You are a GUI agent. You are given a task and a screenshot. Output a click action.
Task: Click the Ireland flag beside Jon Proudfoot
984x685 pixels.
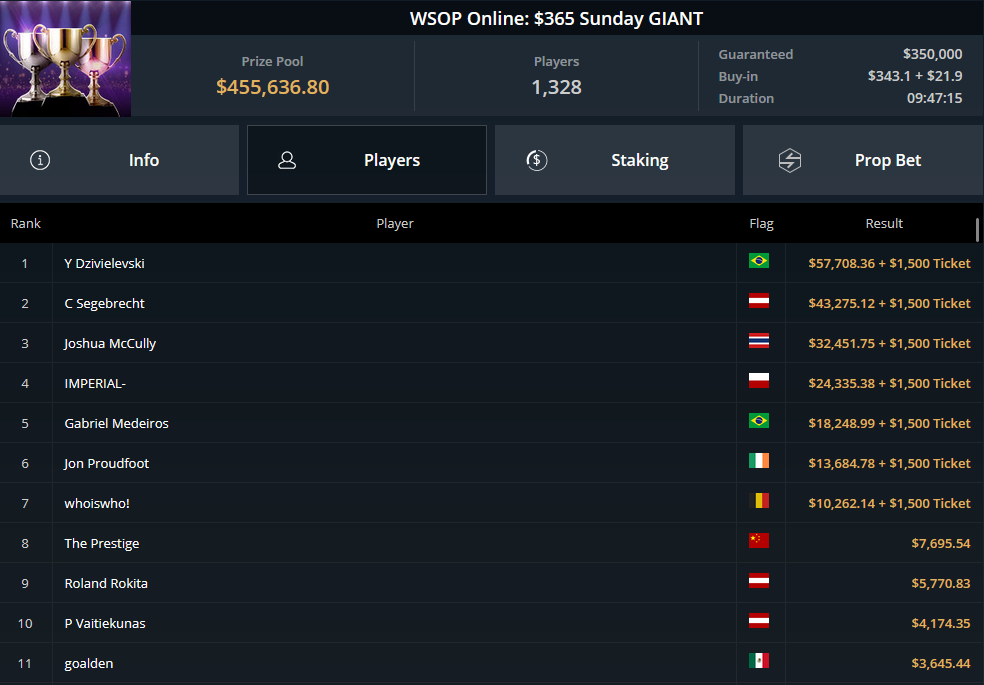pyautogui.click(x=759, y=460)
